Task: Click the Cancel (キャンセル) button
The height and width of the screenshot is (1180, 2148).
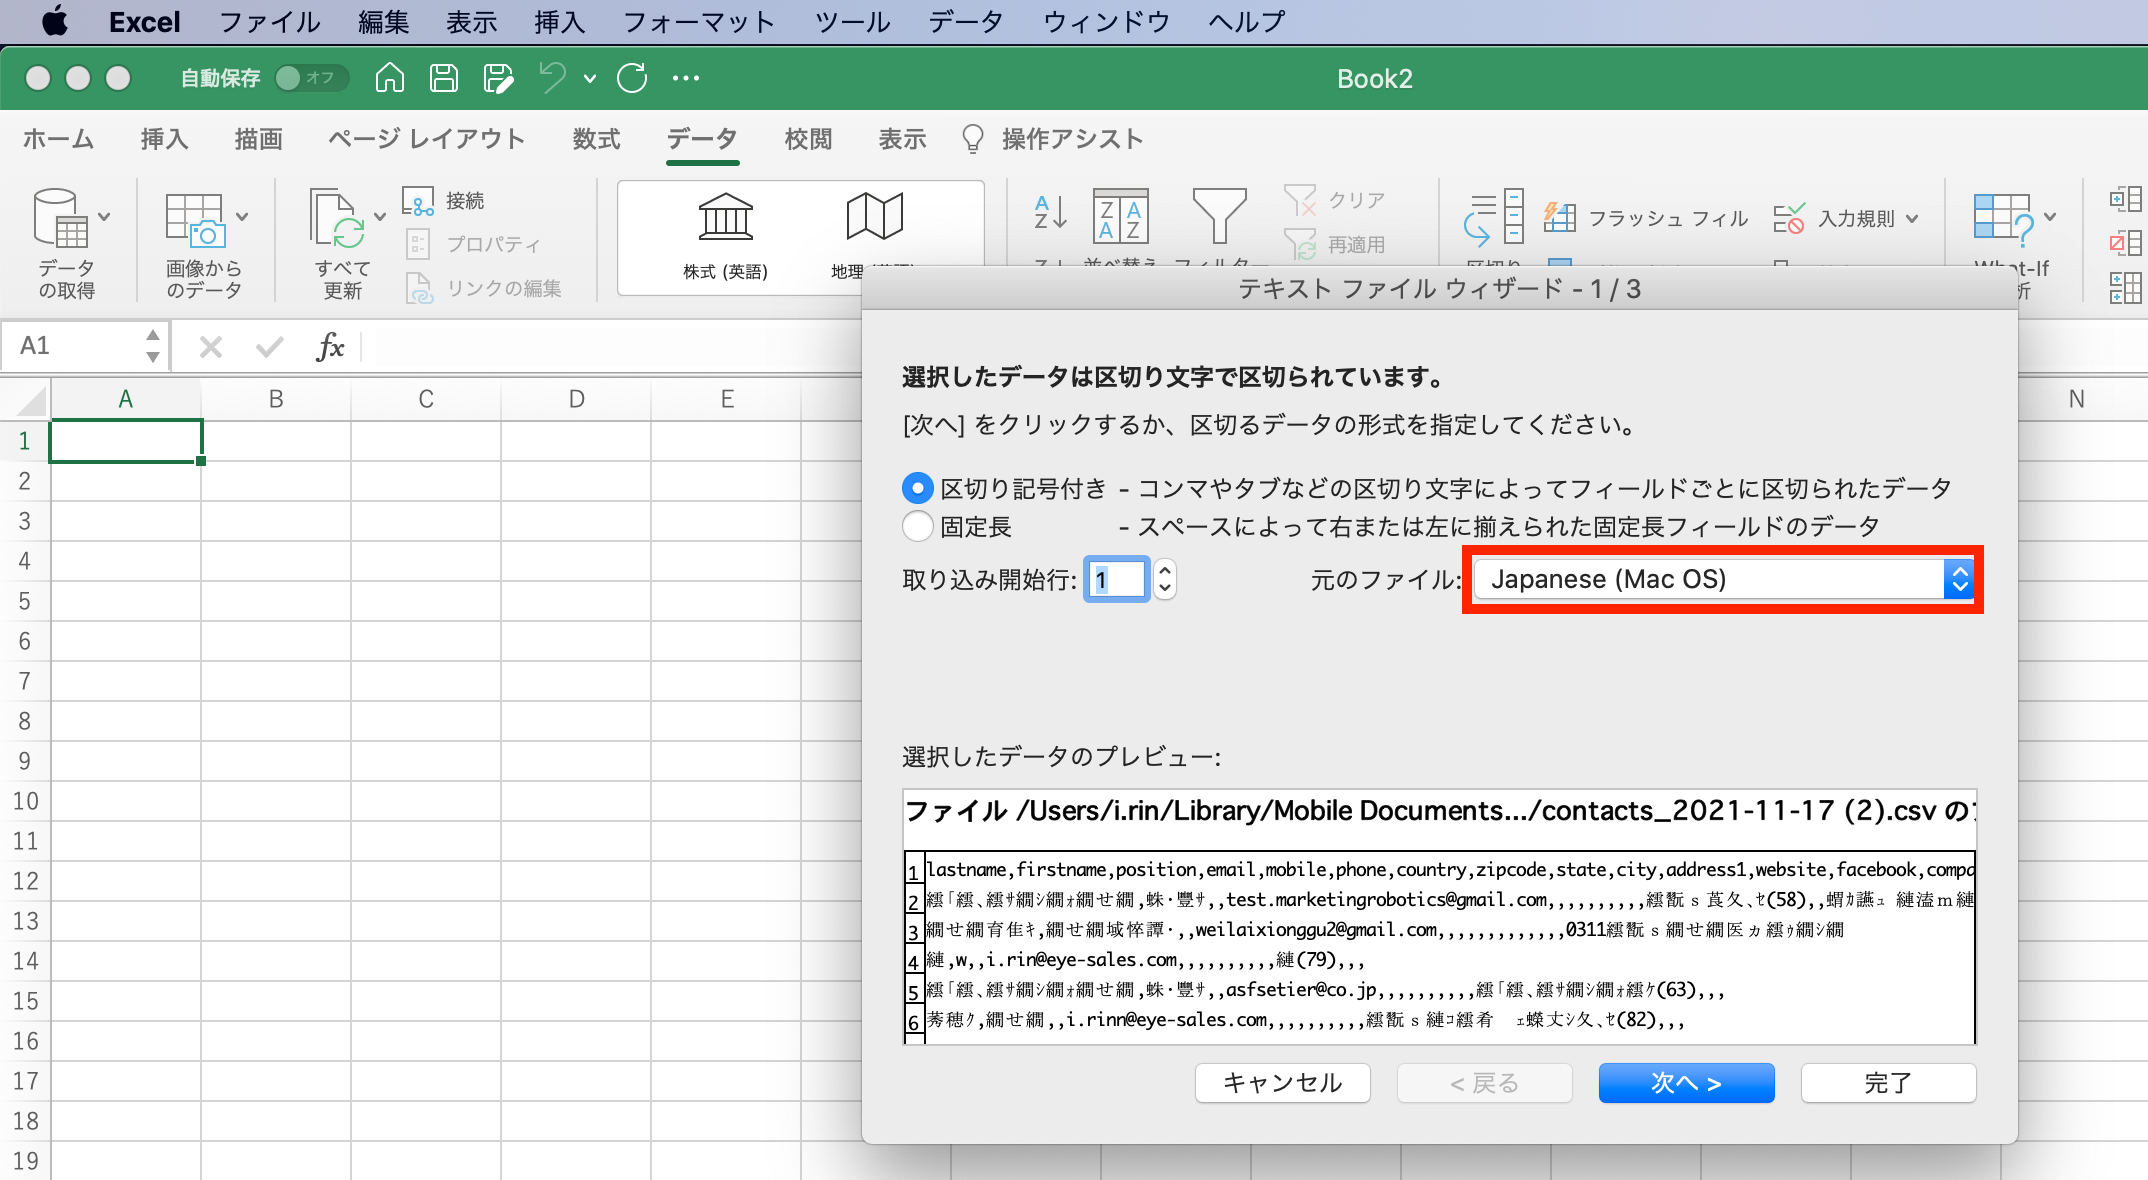Action: pyautogui.click(x=1282, y=1083)
